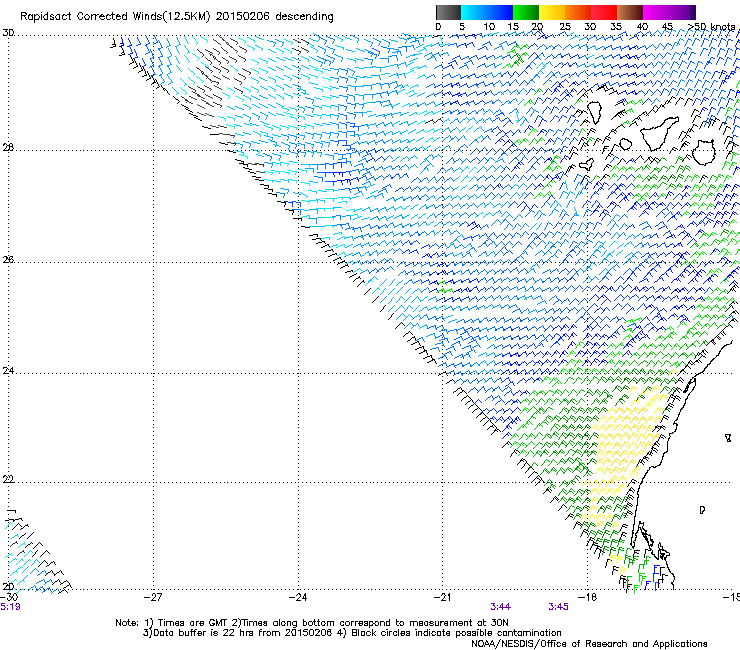Click the longitude "-21" label on the bottom axis
Screen dimensions: 740x650
pos(443,597)
